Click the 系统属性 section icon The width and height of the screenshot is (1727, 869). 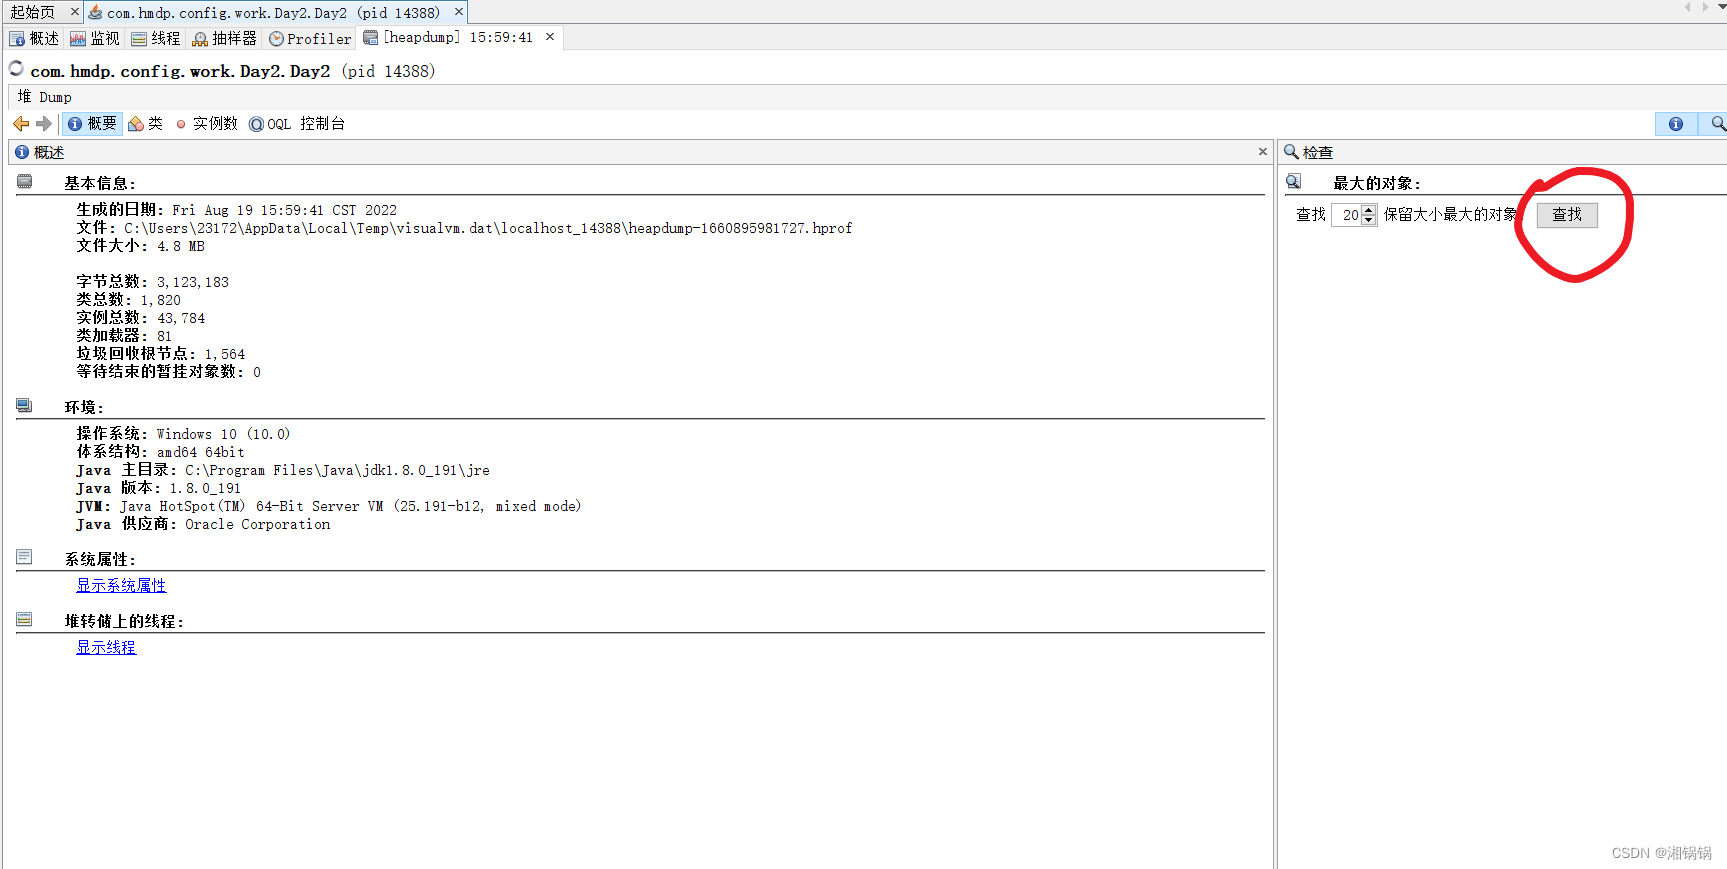[x=24, y=557]
